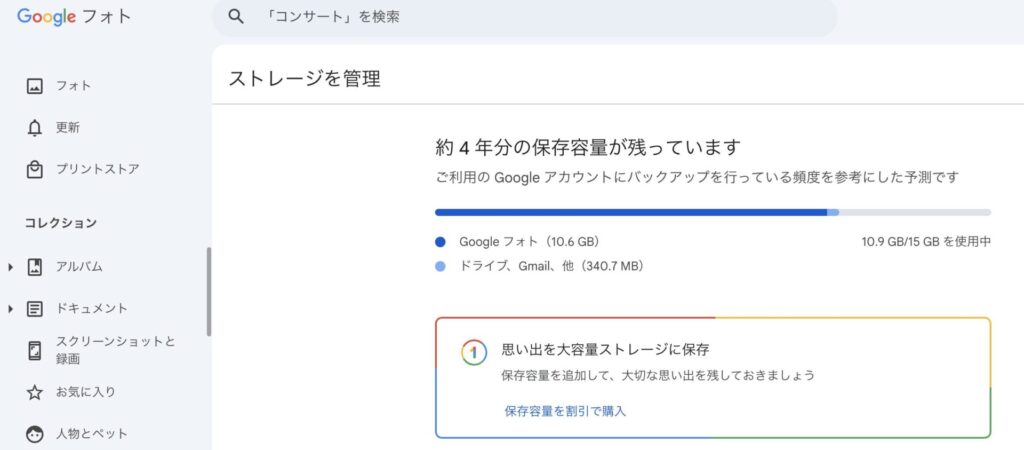Open the プリントストア menu item
The height and width of the screenshot is (450, 1024).
97,169
